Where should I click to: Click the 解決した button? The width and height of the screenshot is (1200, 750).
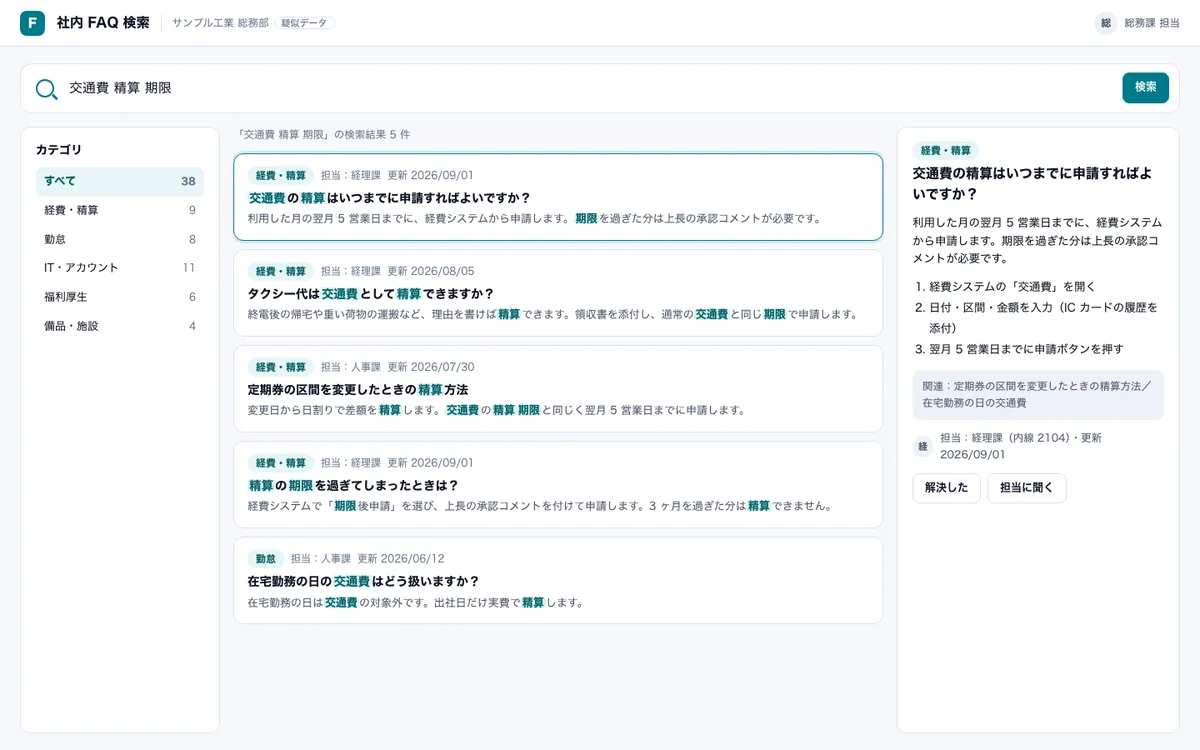tap(946, 488)
